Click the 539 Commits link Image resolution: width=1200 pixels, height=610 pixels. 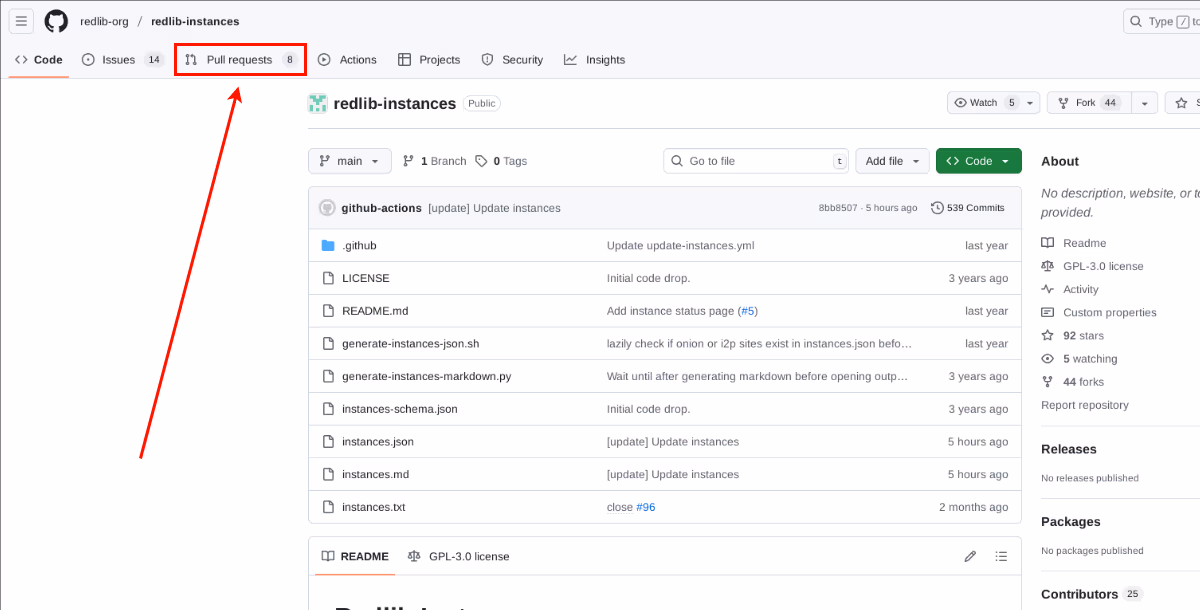tap(967, 208)
